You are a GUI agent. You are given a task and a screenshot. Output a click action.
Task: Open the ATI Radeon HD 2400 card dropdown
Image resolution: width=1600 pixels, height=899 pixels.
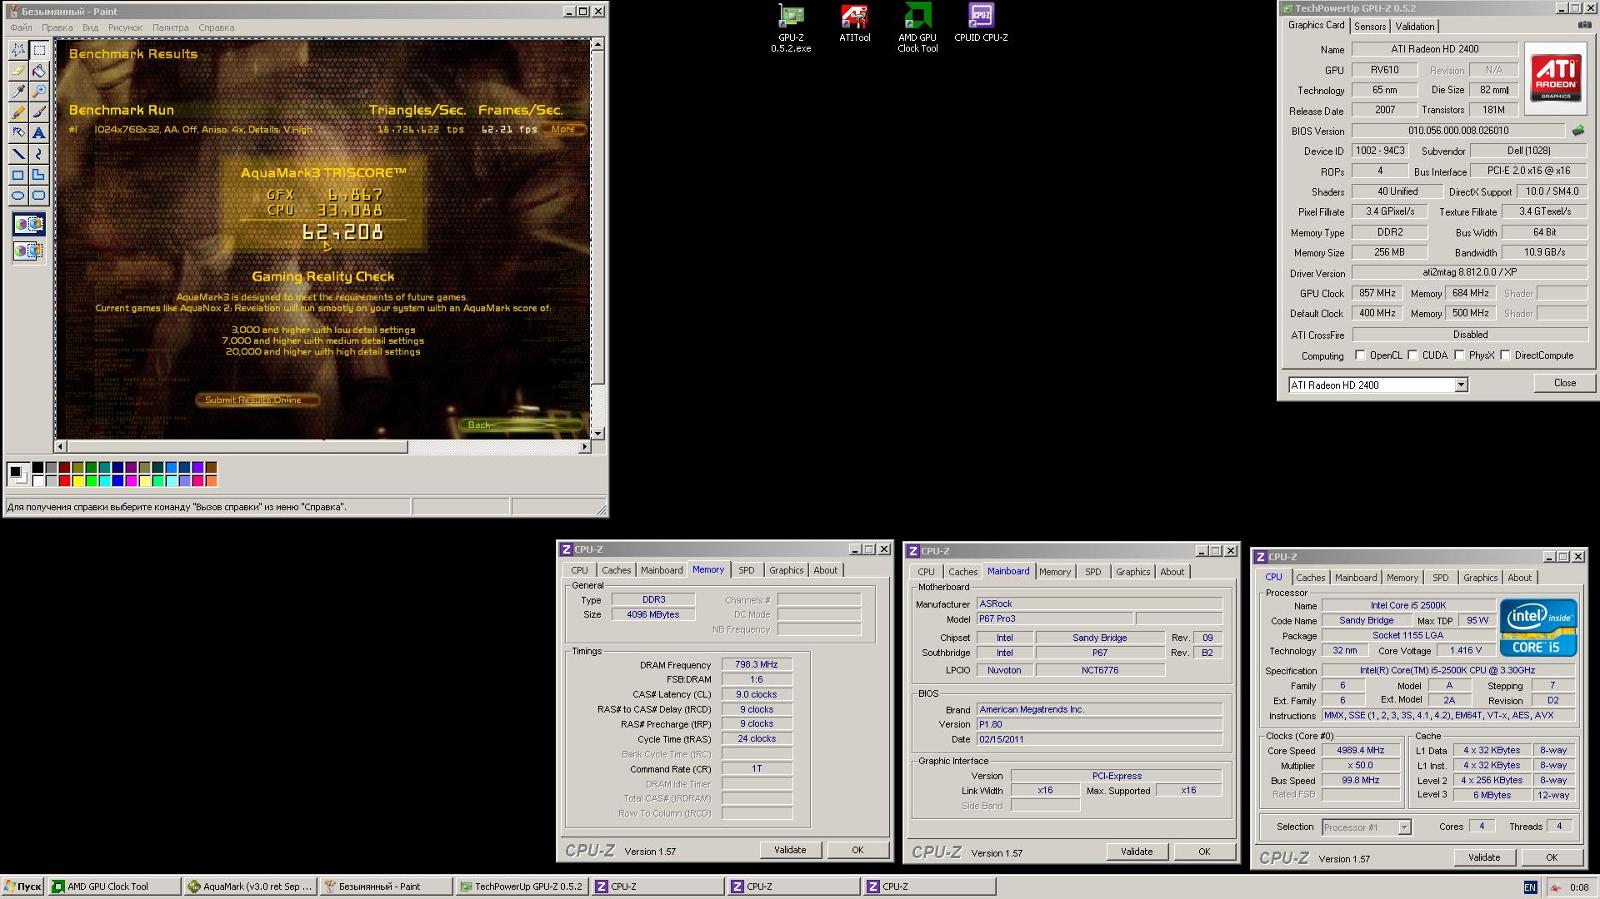tap(1461, 385)
